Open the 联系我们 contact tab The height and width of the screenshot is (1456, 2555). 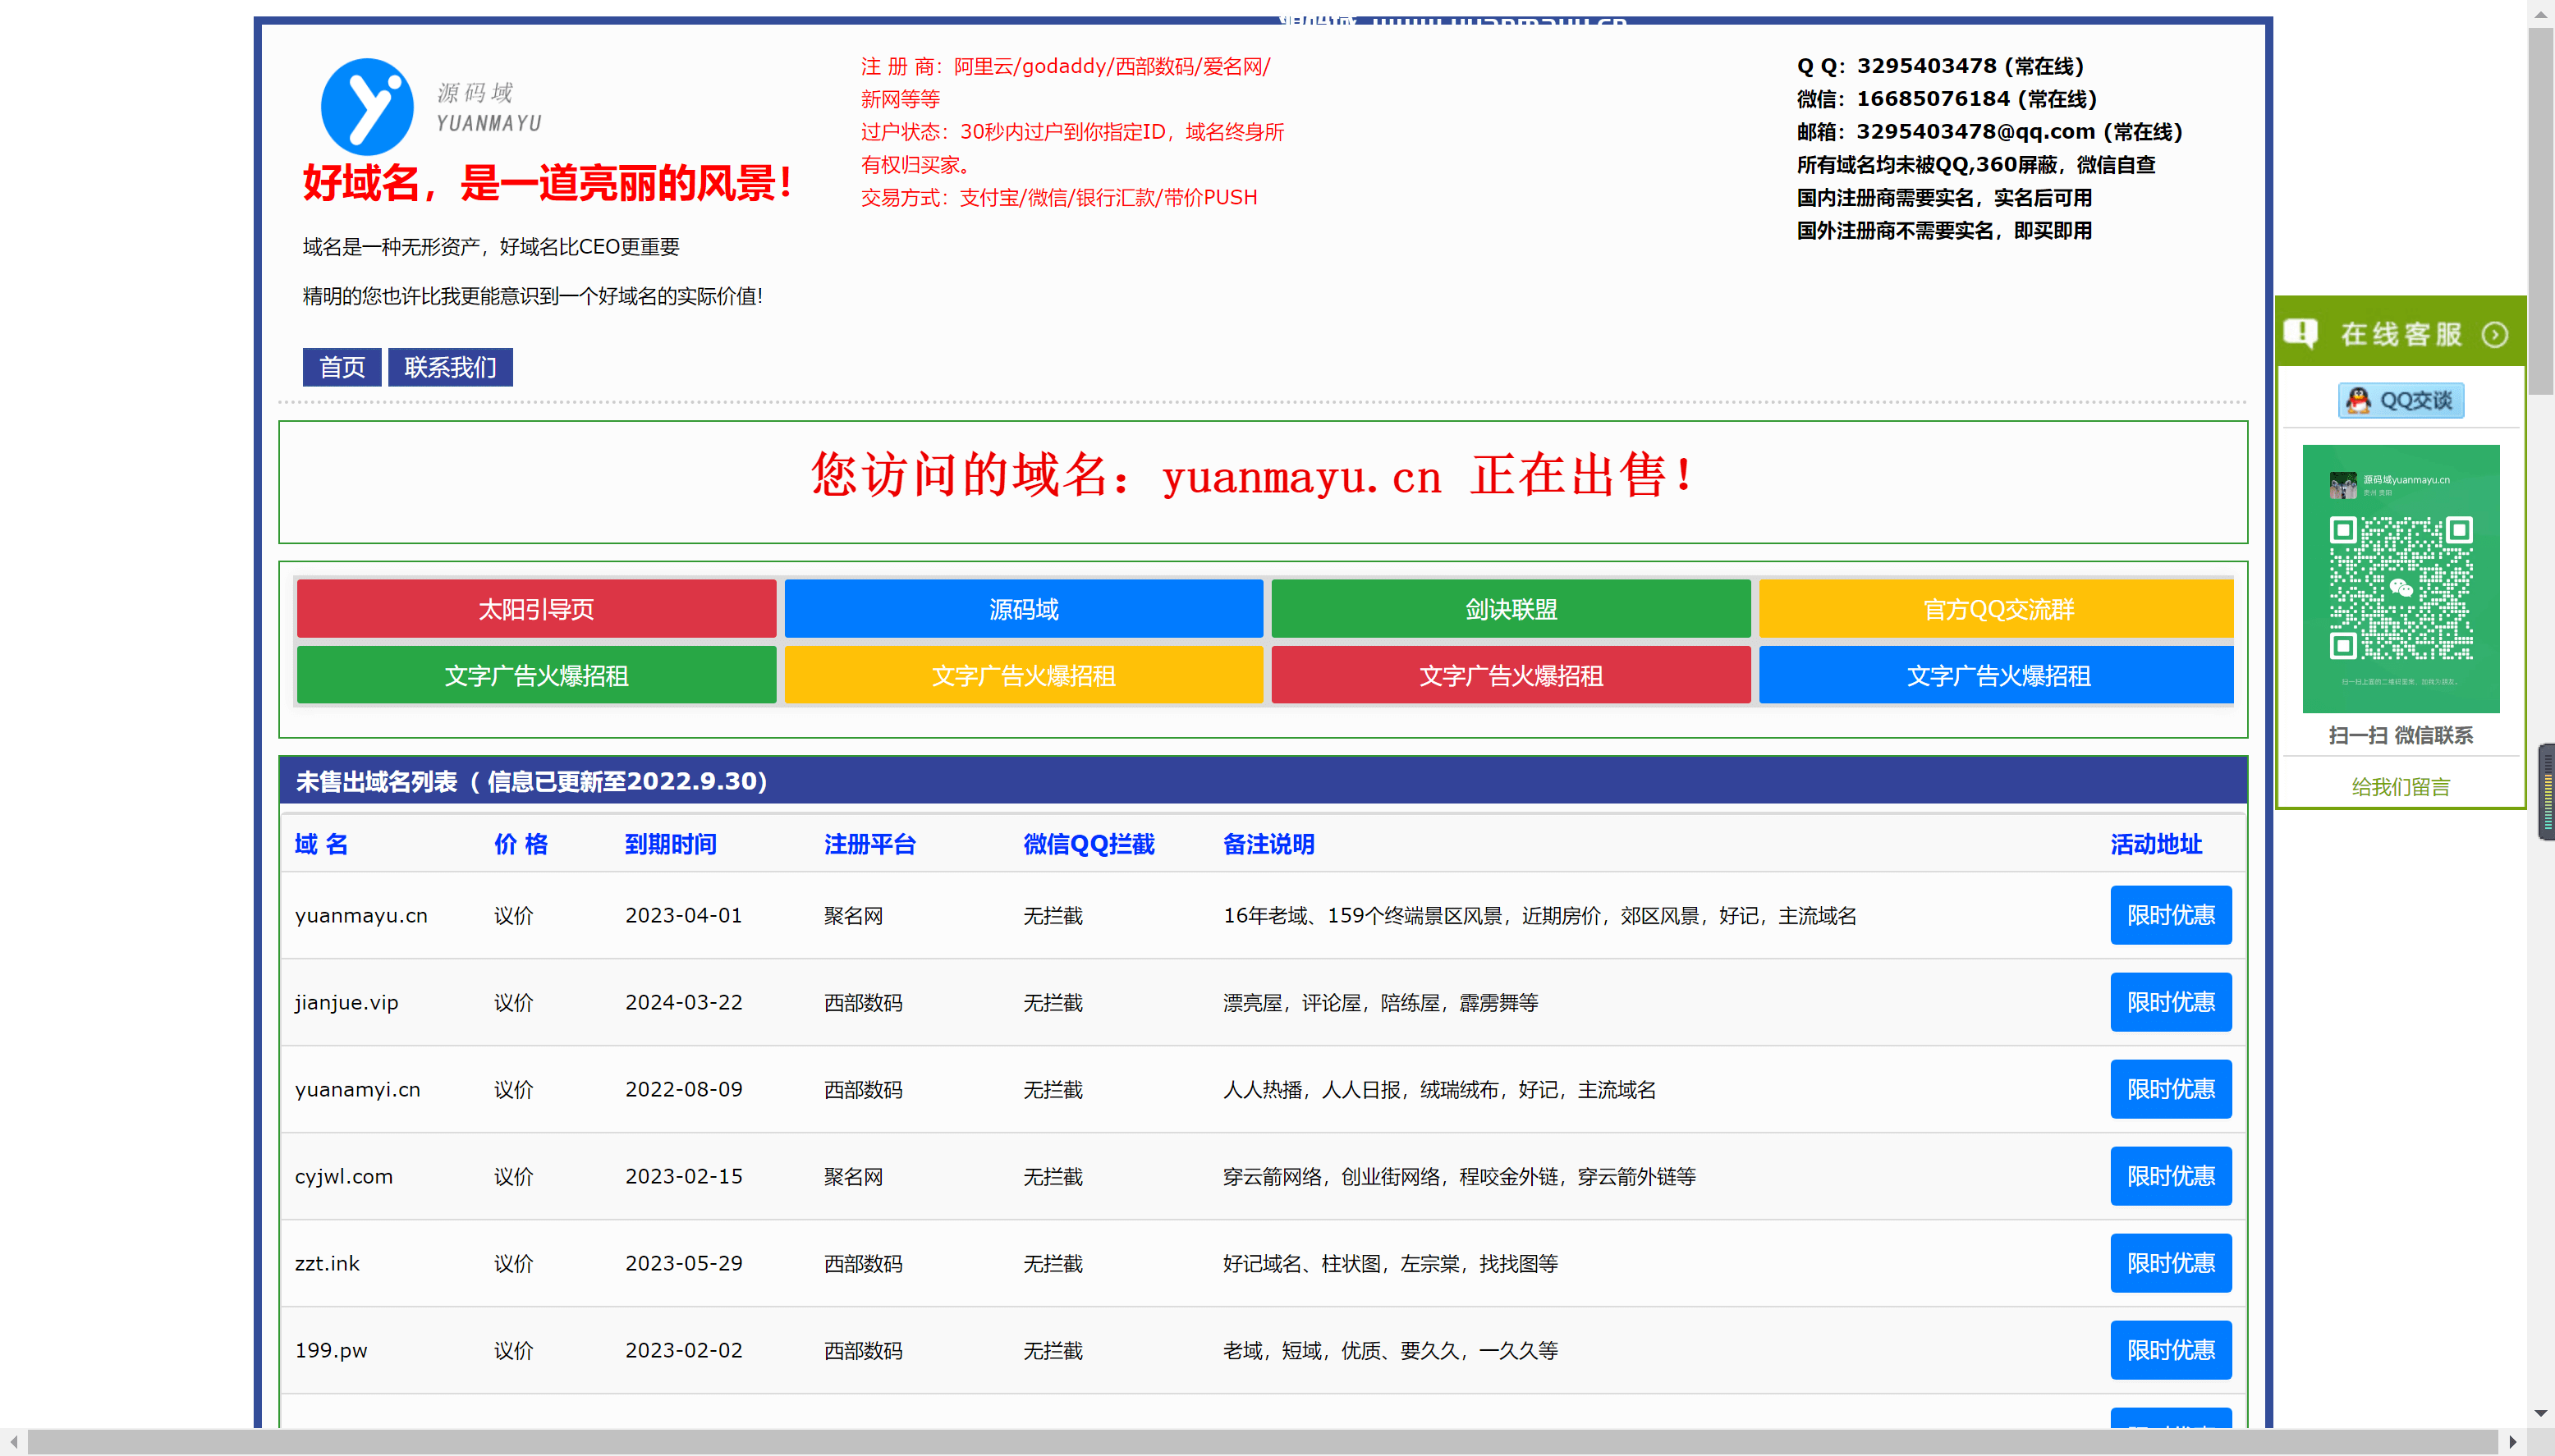450,367
